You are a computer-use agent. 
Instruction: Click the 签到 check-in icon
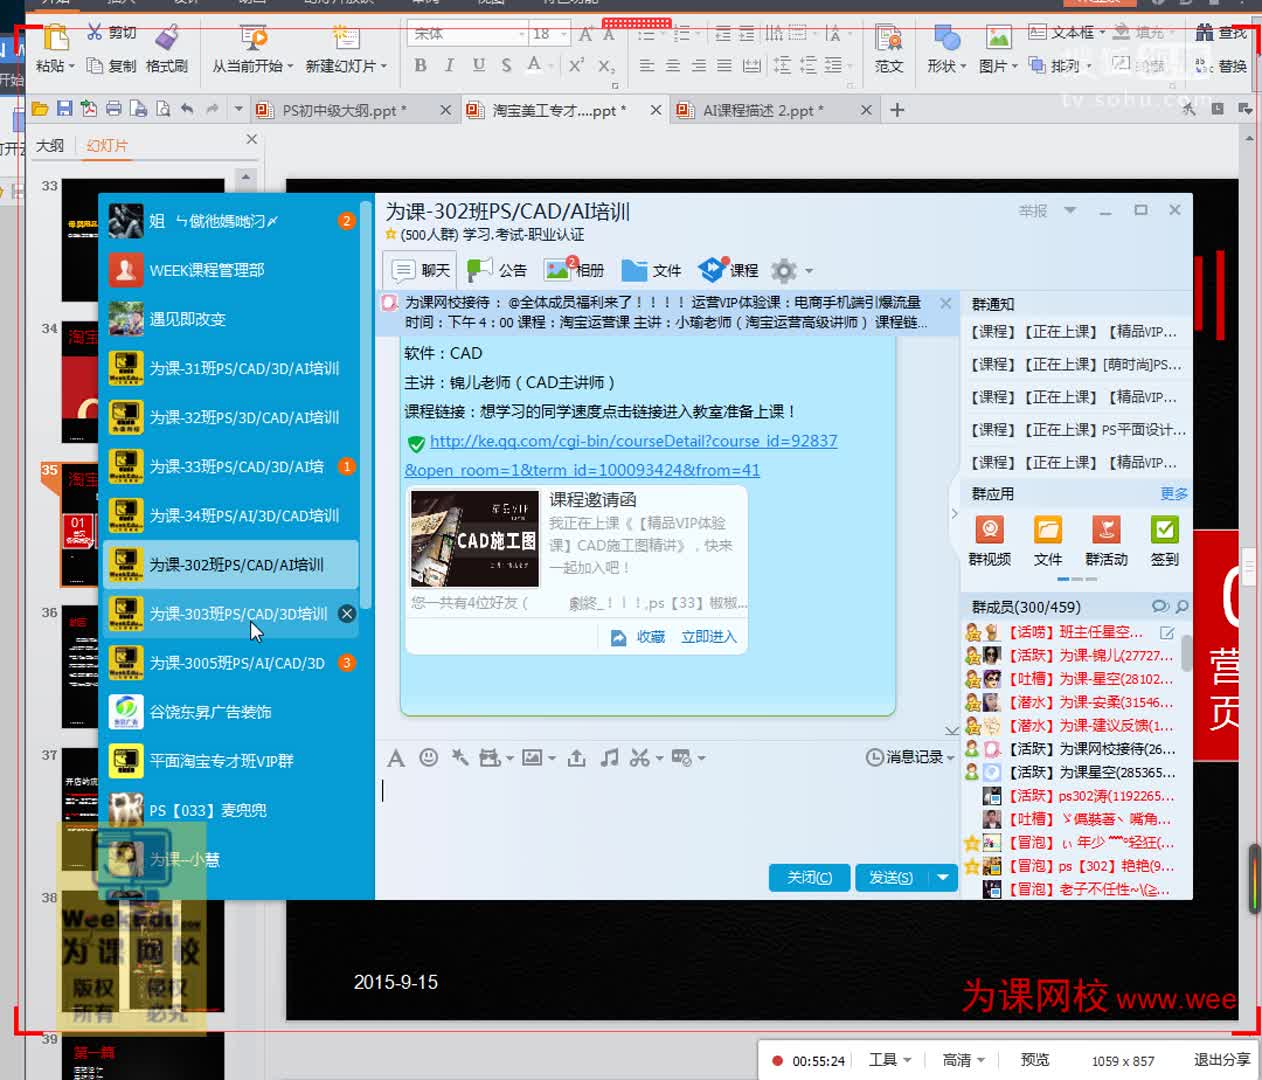click(x=1165, y=541)
